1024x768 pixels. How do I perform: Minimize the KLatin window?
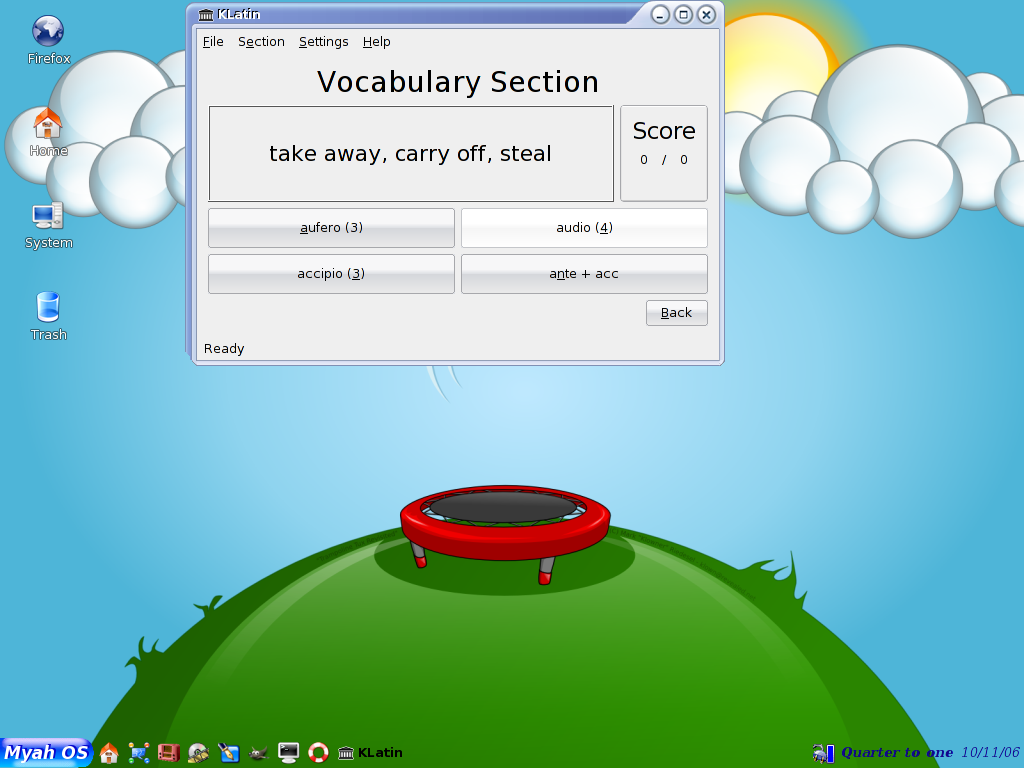(x=660, y=14)
